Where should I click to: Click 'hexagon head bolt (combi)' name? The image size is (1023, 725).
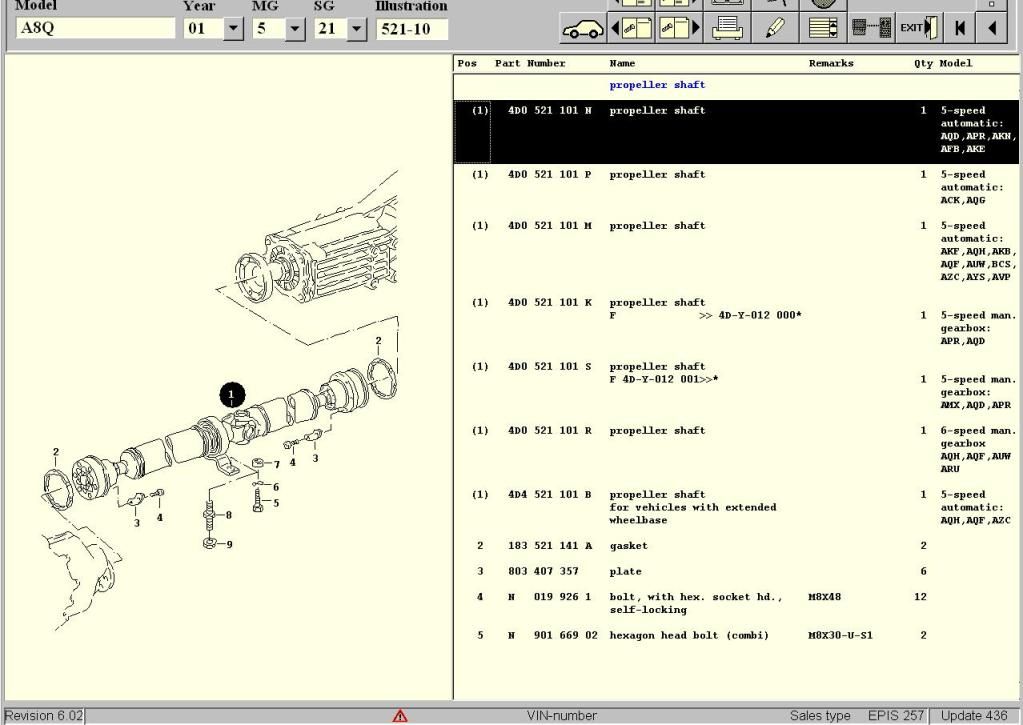click(x=689, y=636)
